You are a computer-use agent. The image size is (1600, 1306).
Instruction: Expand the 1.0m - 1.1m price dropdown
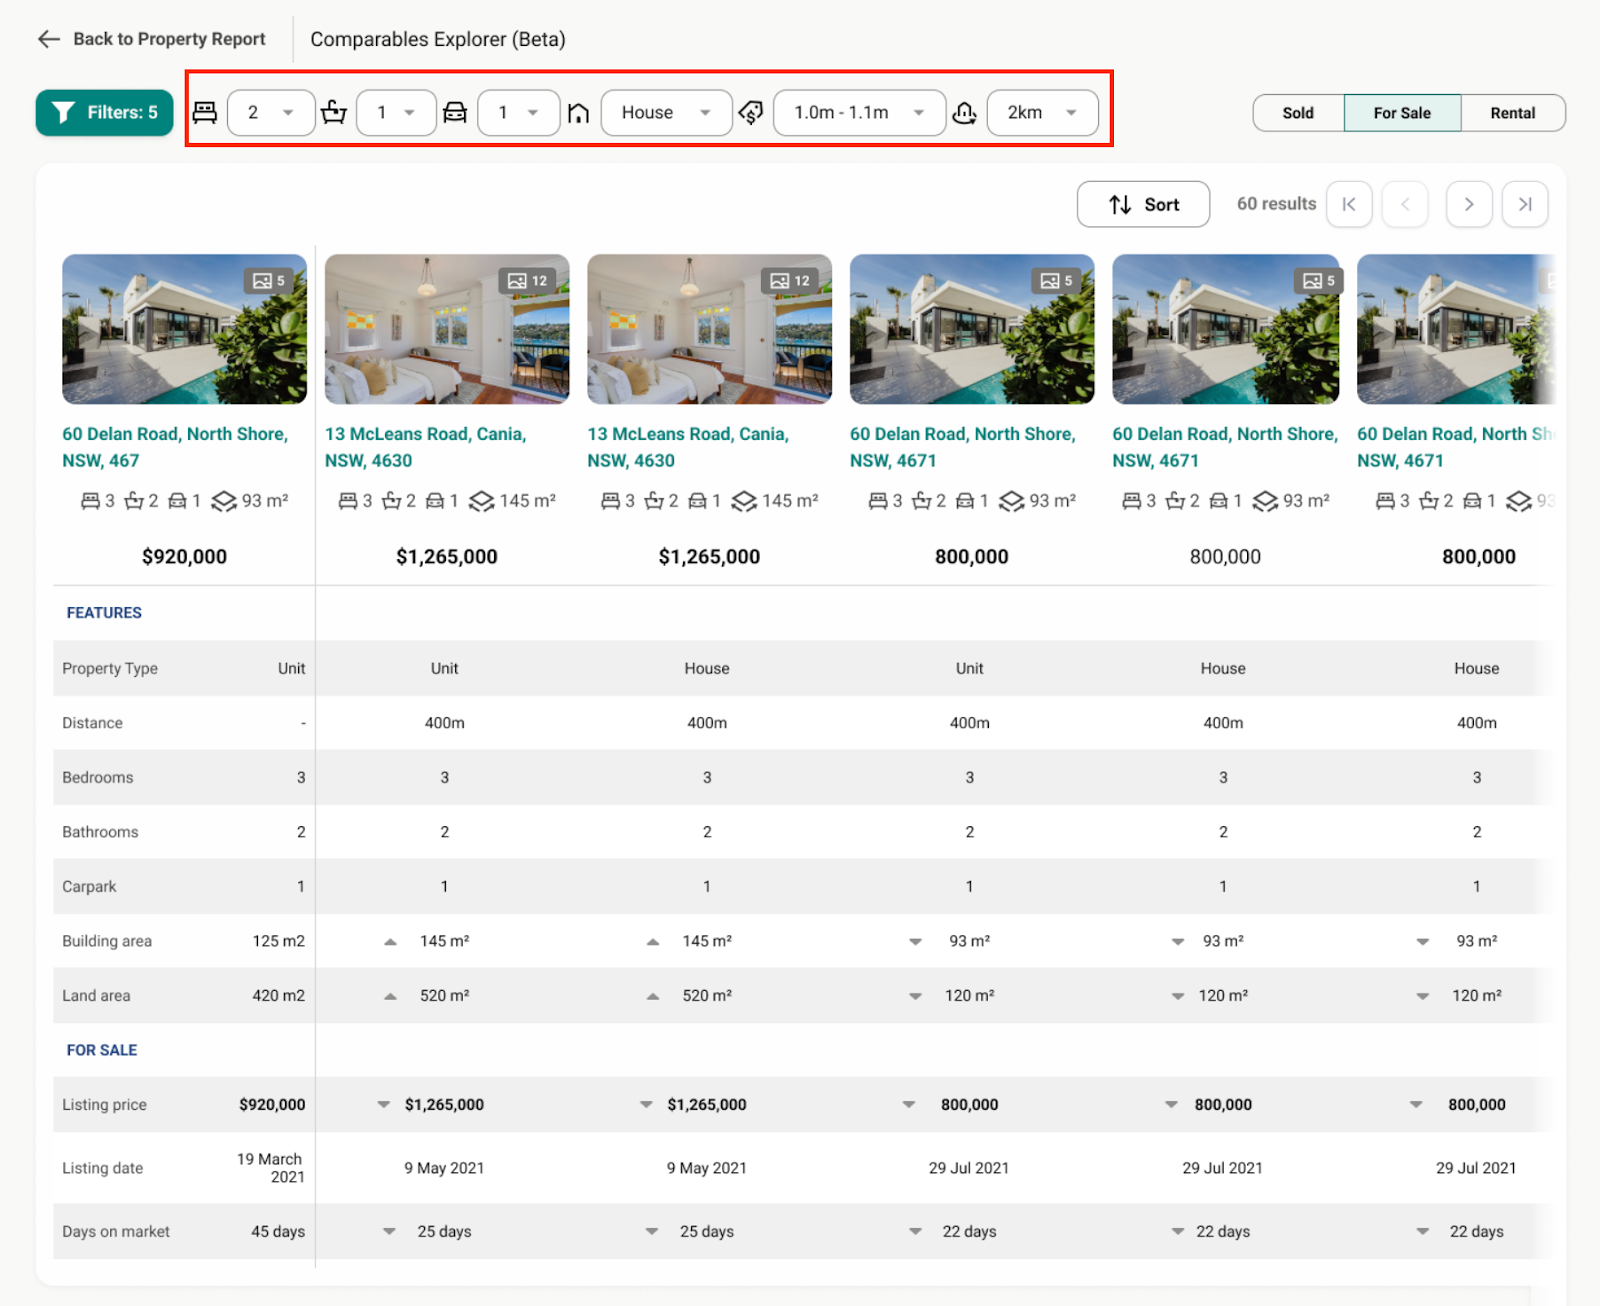click(859, 113)
